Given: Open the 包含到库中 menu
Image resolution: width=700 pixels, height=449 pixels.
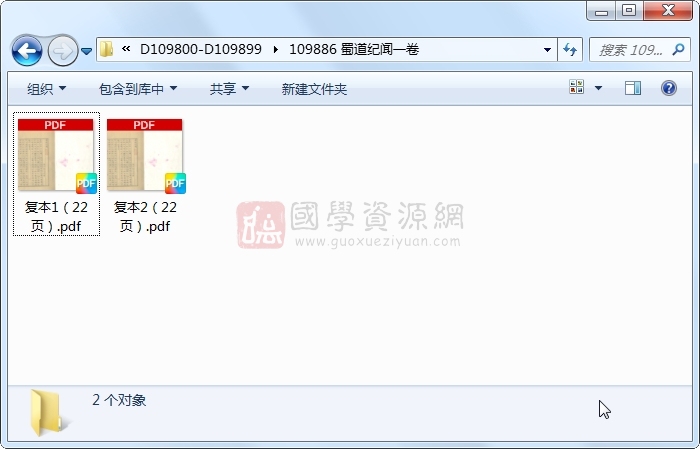Looking at the screenshot, I should click(138, 89).
